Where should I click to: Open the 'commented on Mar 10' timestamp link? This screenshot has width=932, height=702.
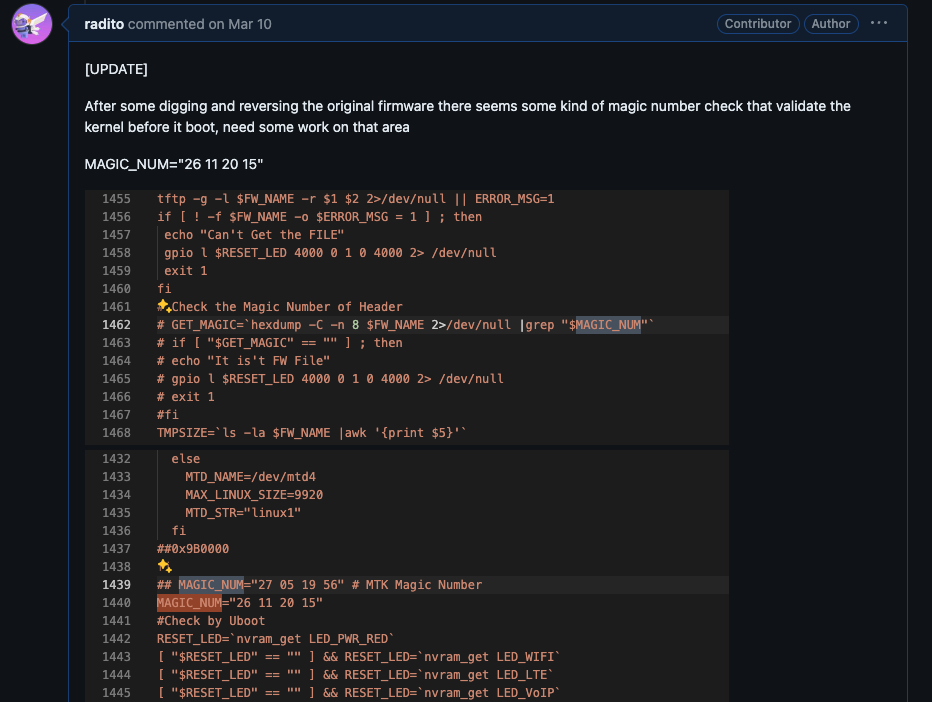point(200,24)
